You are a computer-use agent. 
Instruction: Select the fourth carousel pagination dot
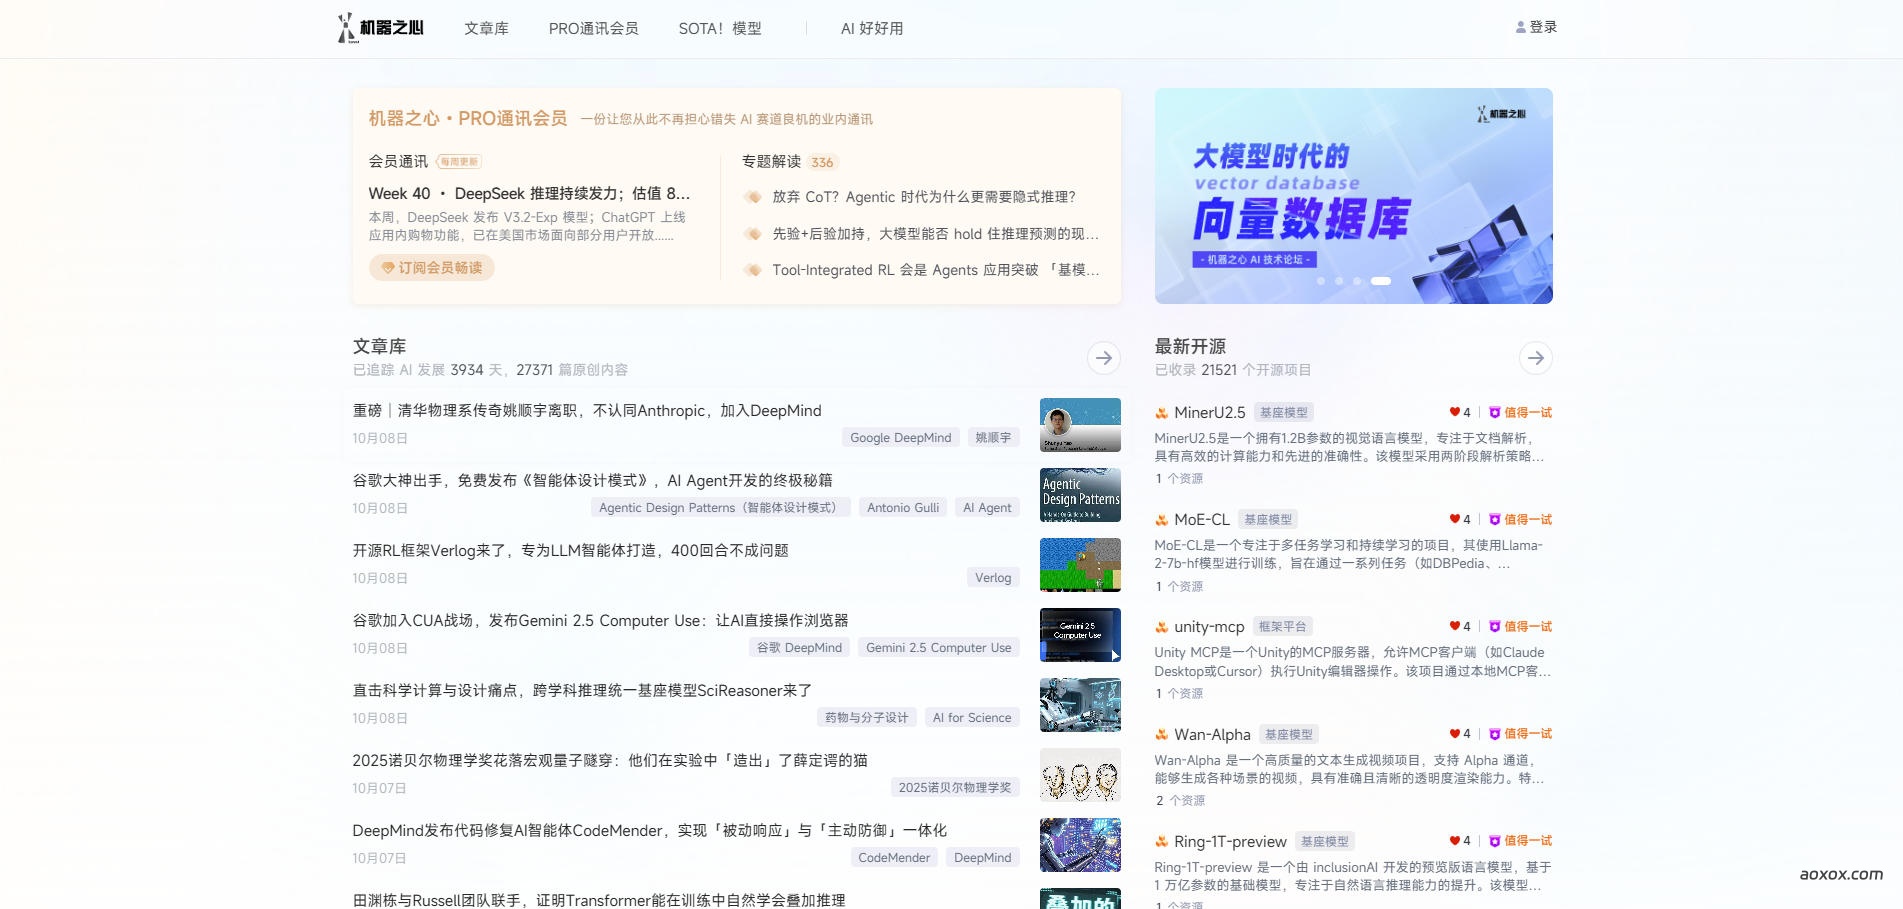pos(1380,281)
